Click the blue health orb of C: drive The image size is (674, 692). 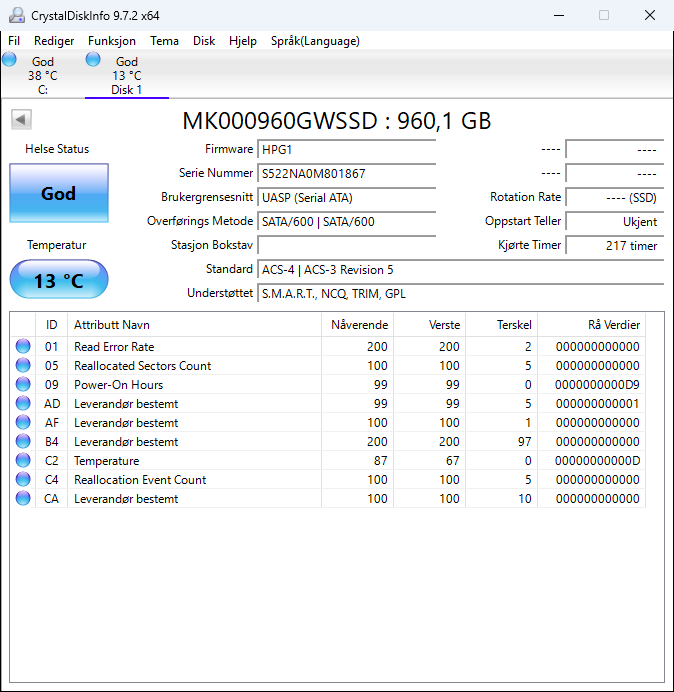point(9,59)
